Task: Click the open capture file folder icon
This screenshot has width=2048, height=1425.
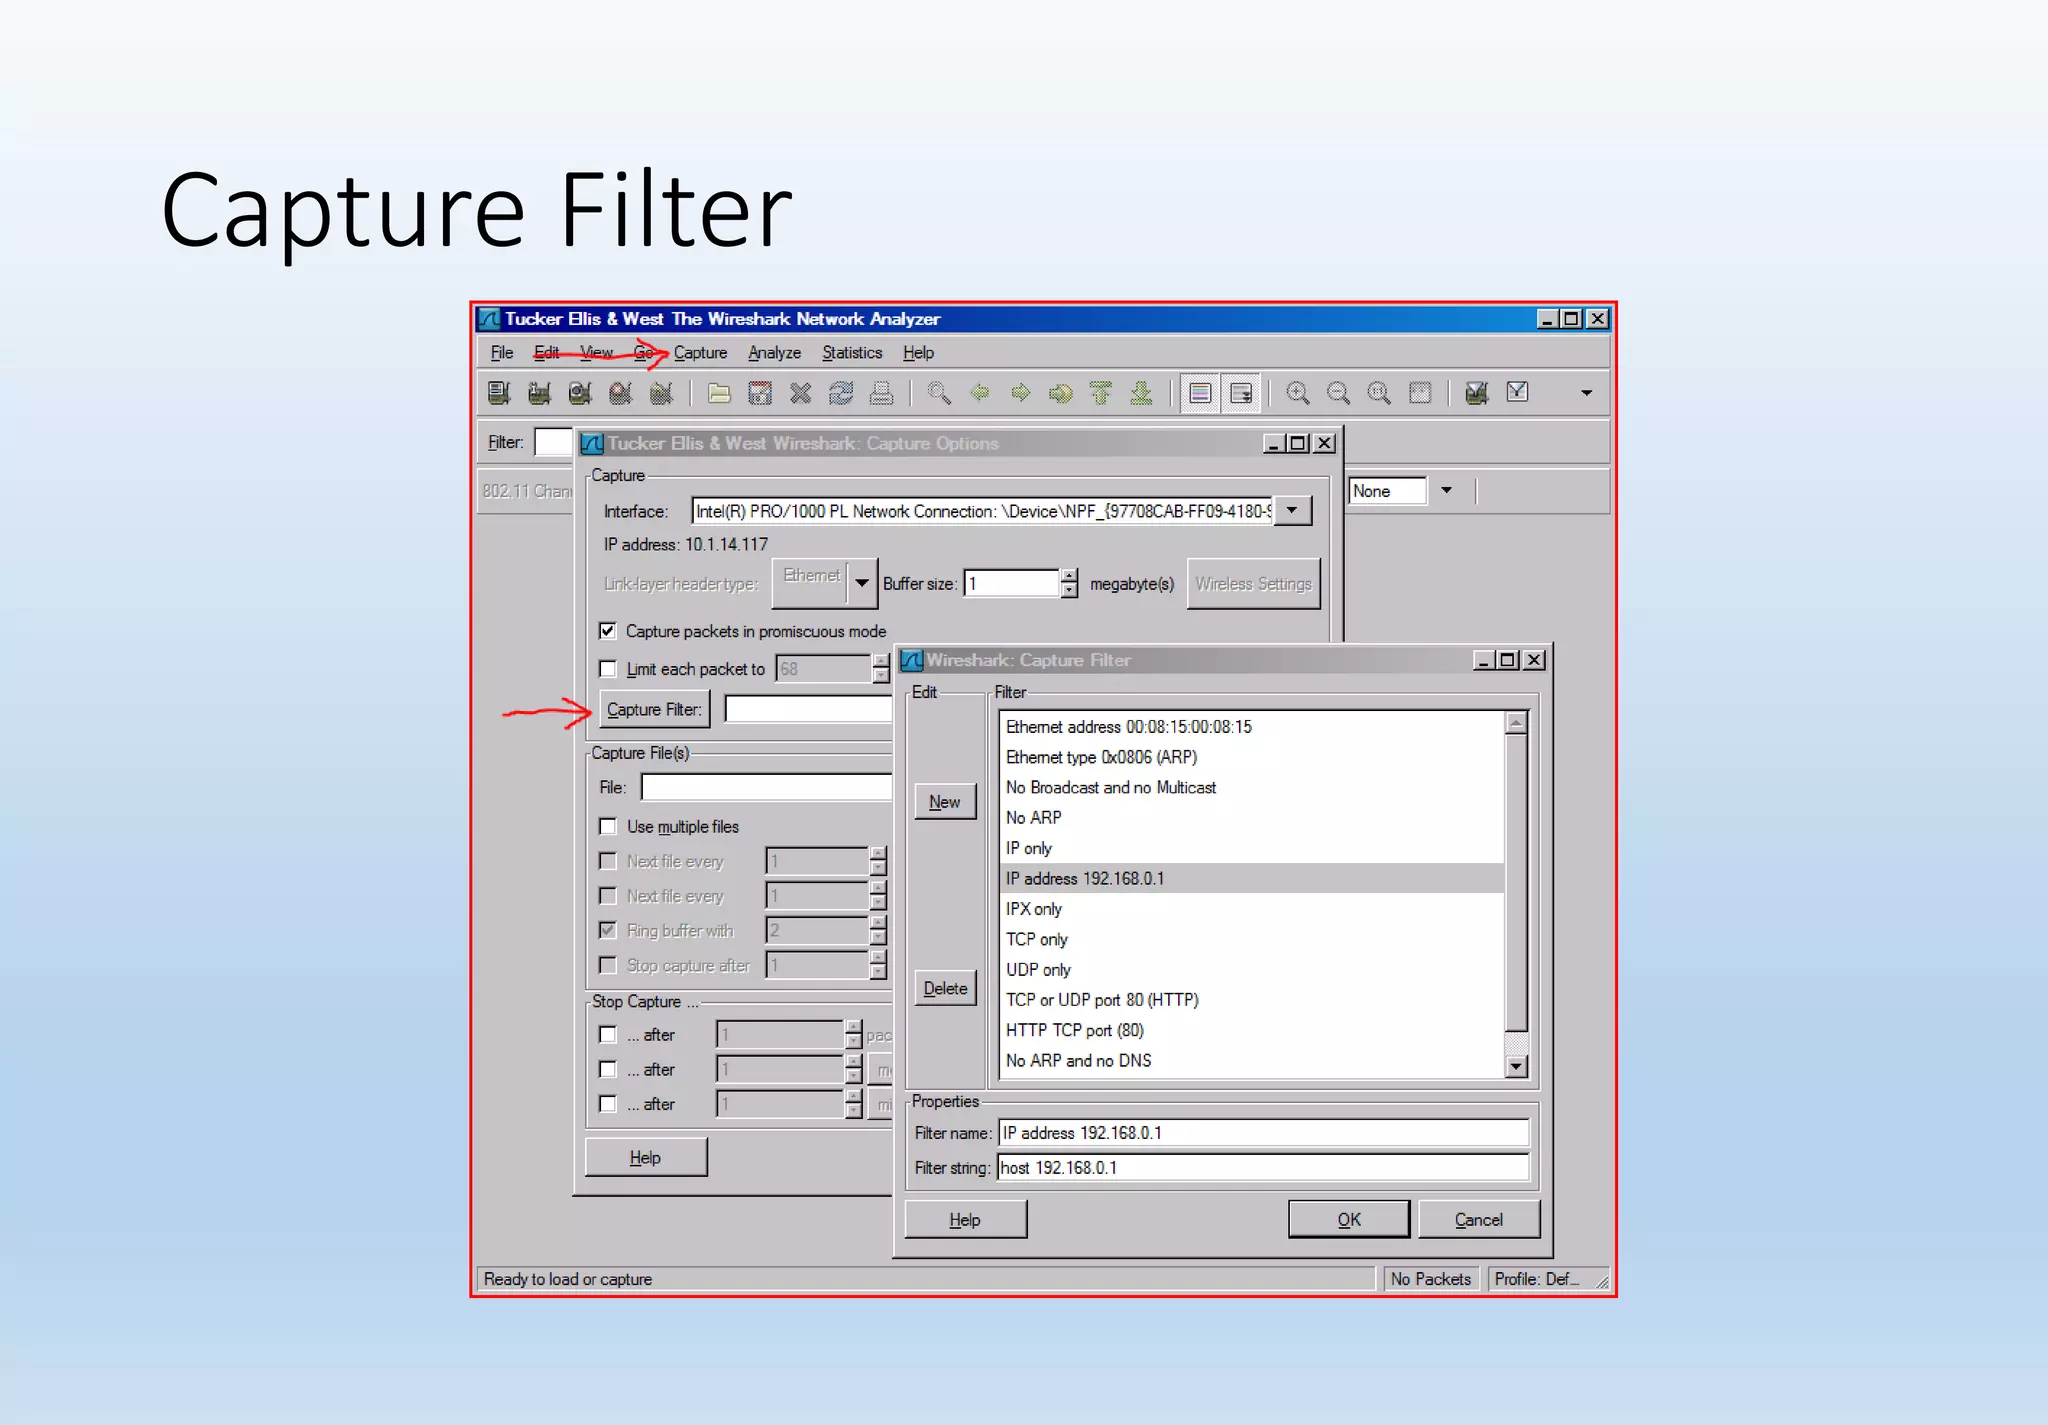Action: tap(718, 393)
